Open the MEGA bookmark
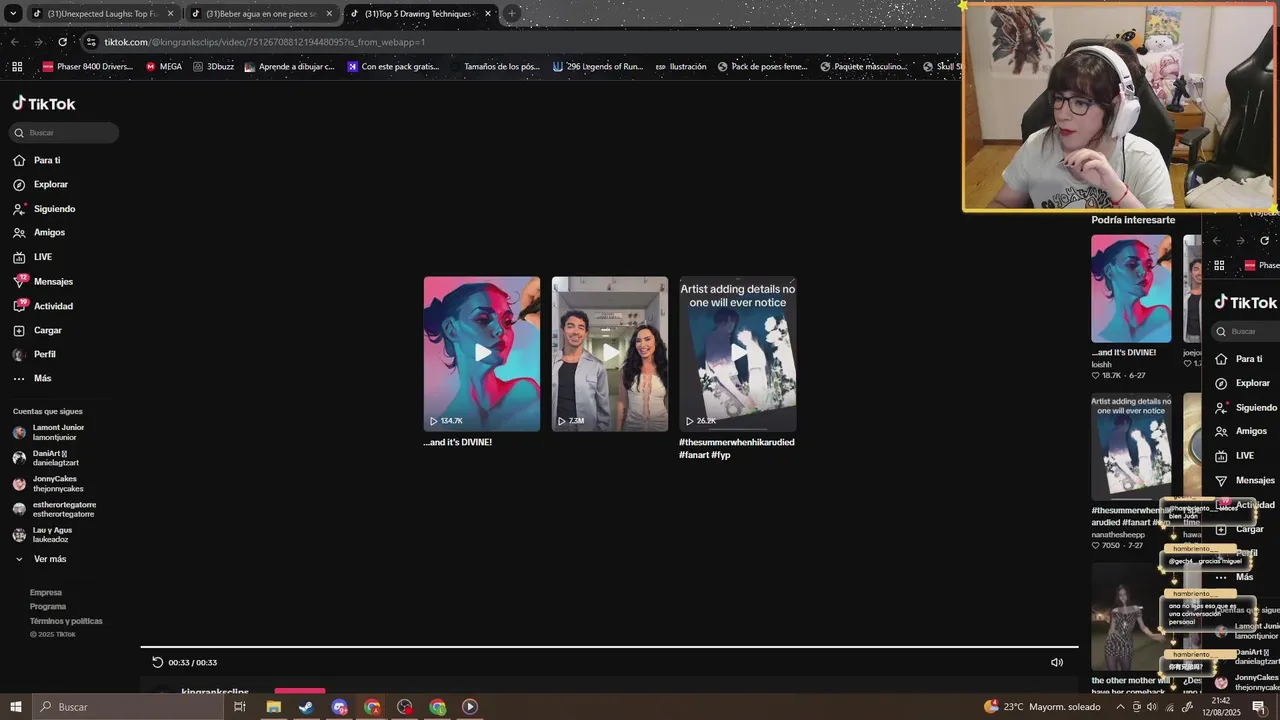This screenshot has width=1280, height=720. (x=164, y=67)
